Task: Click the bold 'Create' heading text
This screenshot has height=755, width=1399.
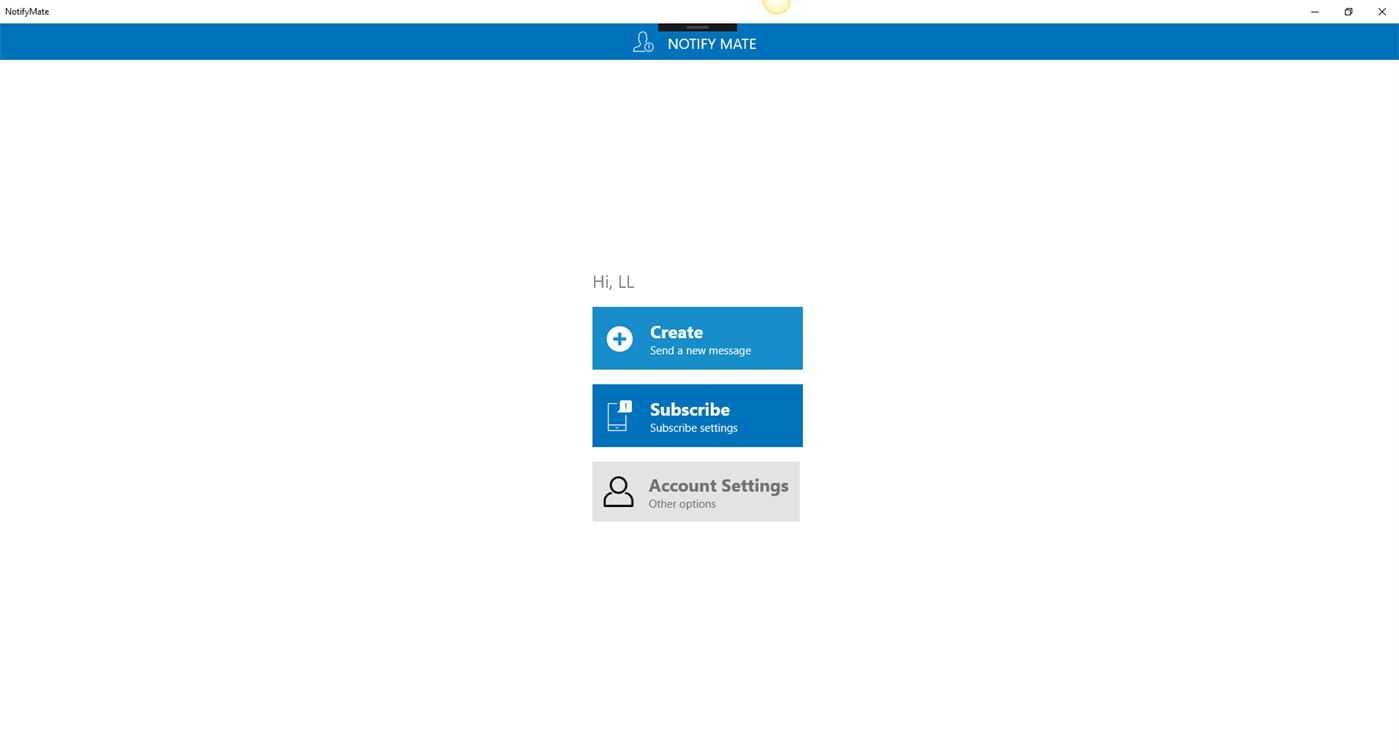Action: point(676,332)
